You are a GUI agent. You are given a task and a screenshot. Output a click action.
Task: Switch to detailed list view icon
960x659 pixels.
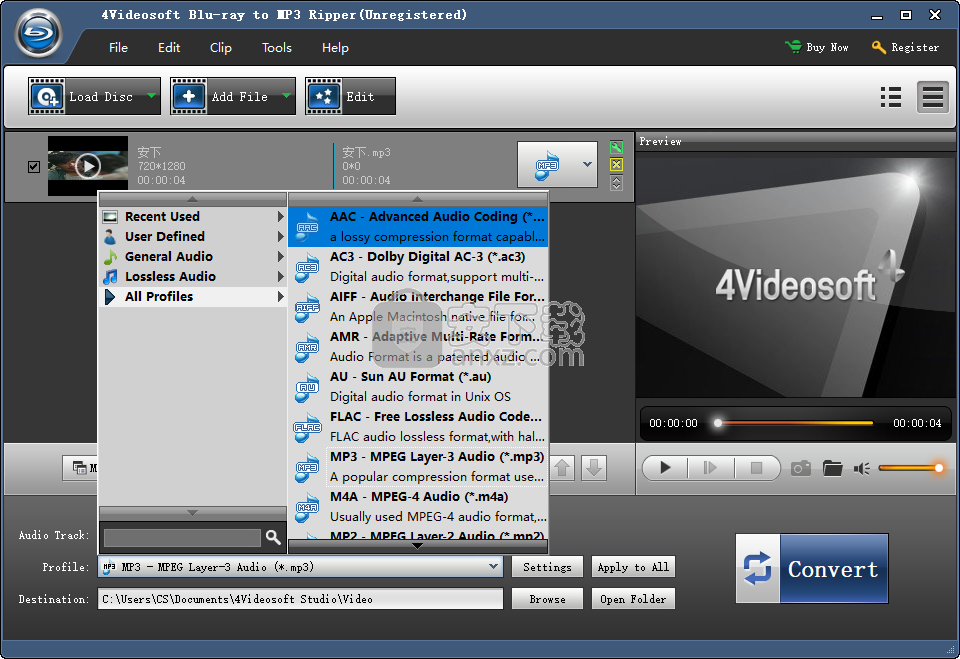pyautogui.click(x=932, y=97)
